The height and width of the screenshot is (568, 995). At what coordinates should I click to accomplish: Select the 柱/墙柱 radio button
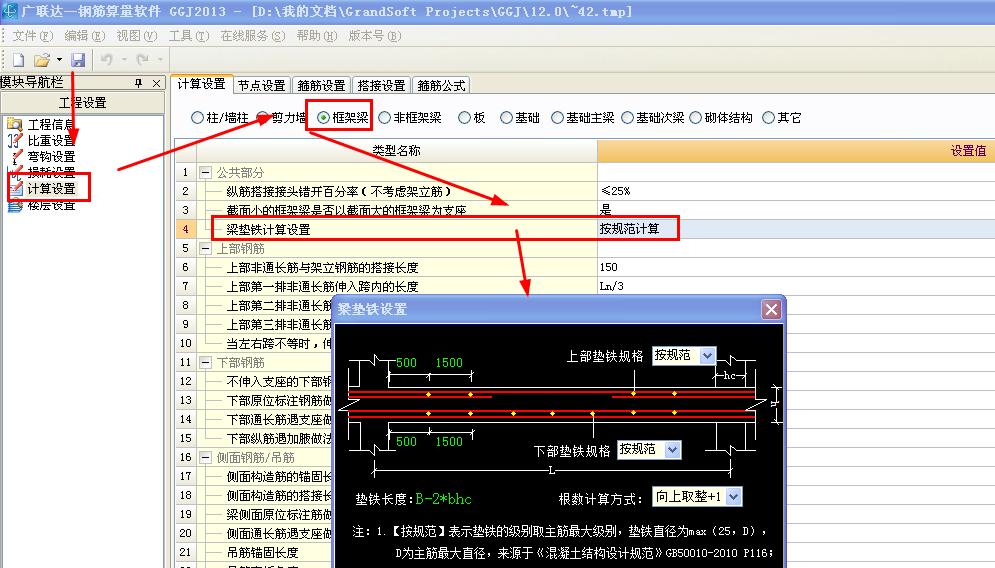197,117
